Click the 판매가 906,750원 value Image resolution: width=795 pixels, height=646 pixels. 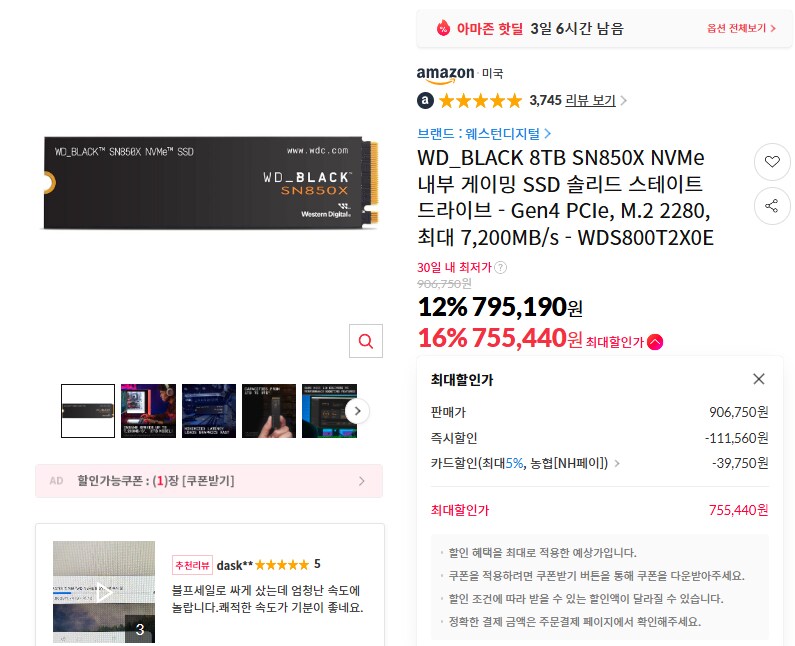click(x=739, y=412)
